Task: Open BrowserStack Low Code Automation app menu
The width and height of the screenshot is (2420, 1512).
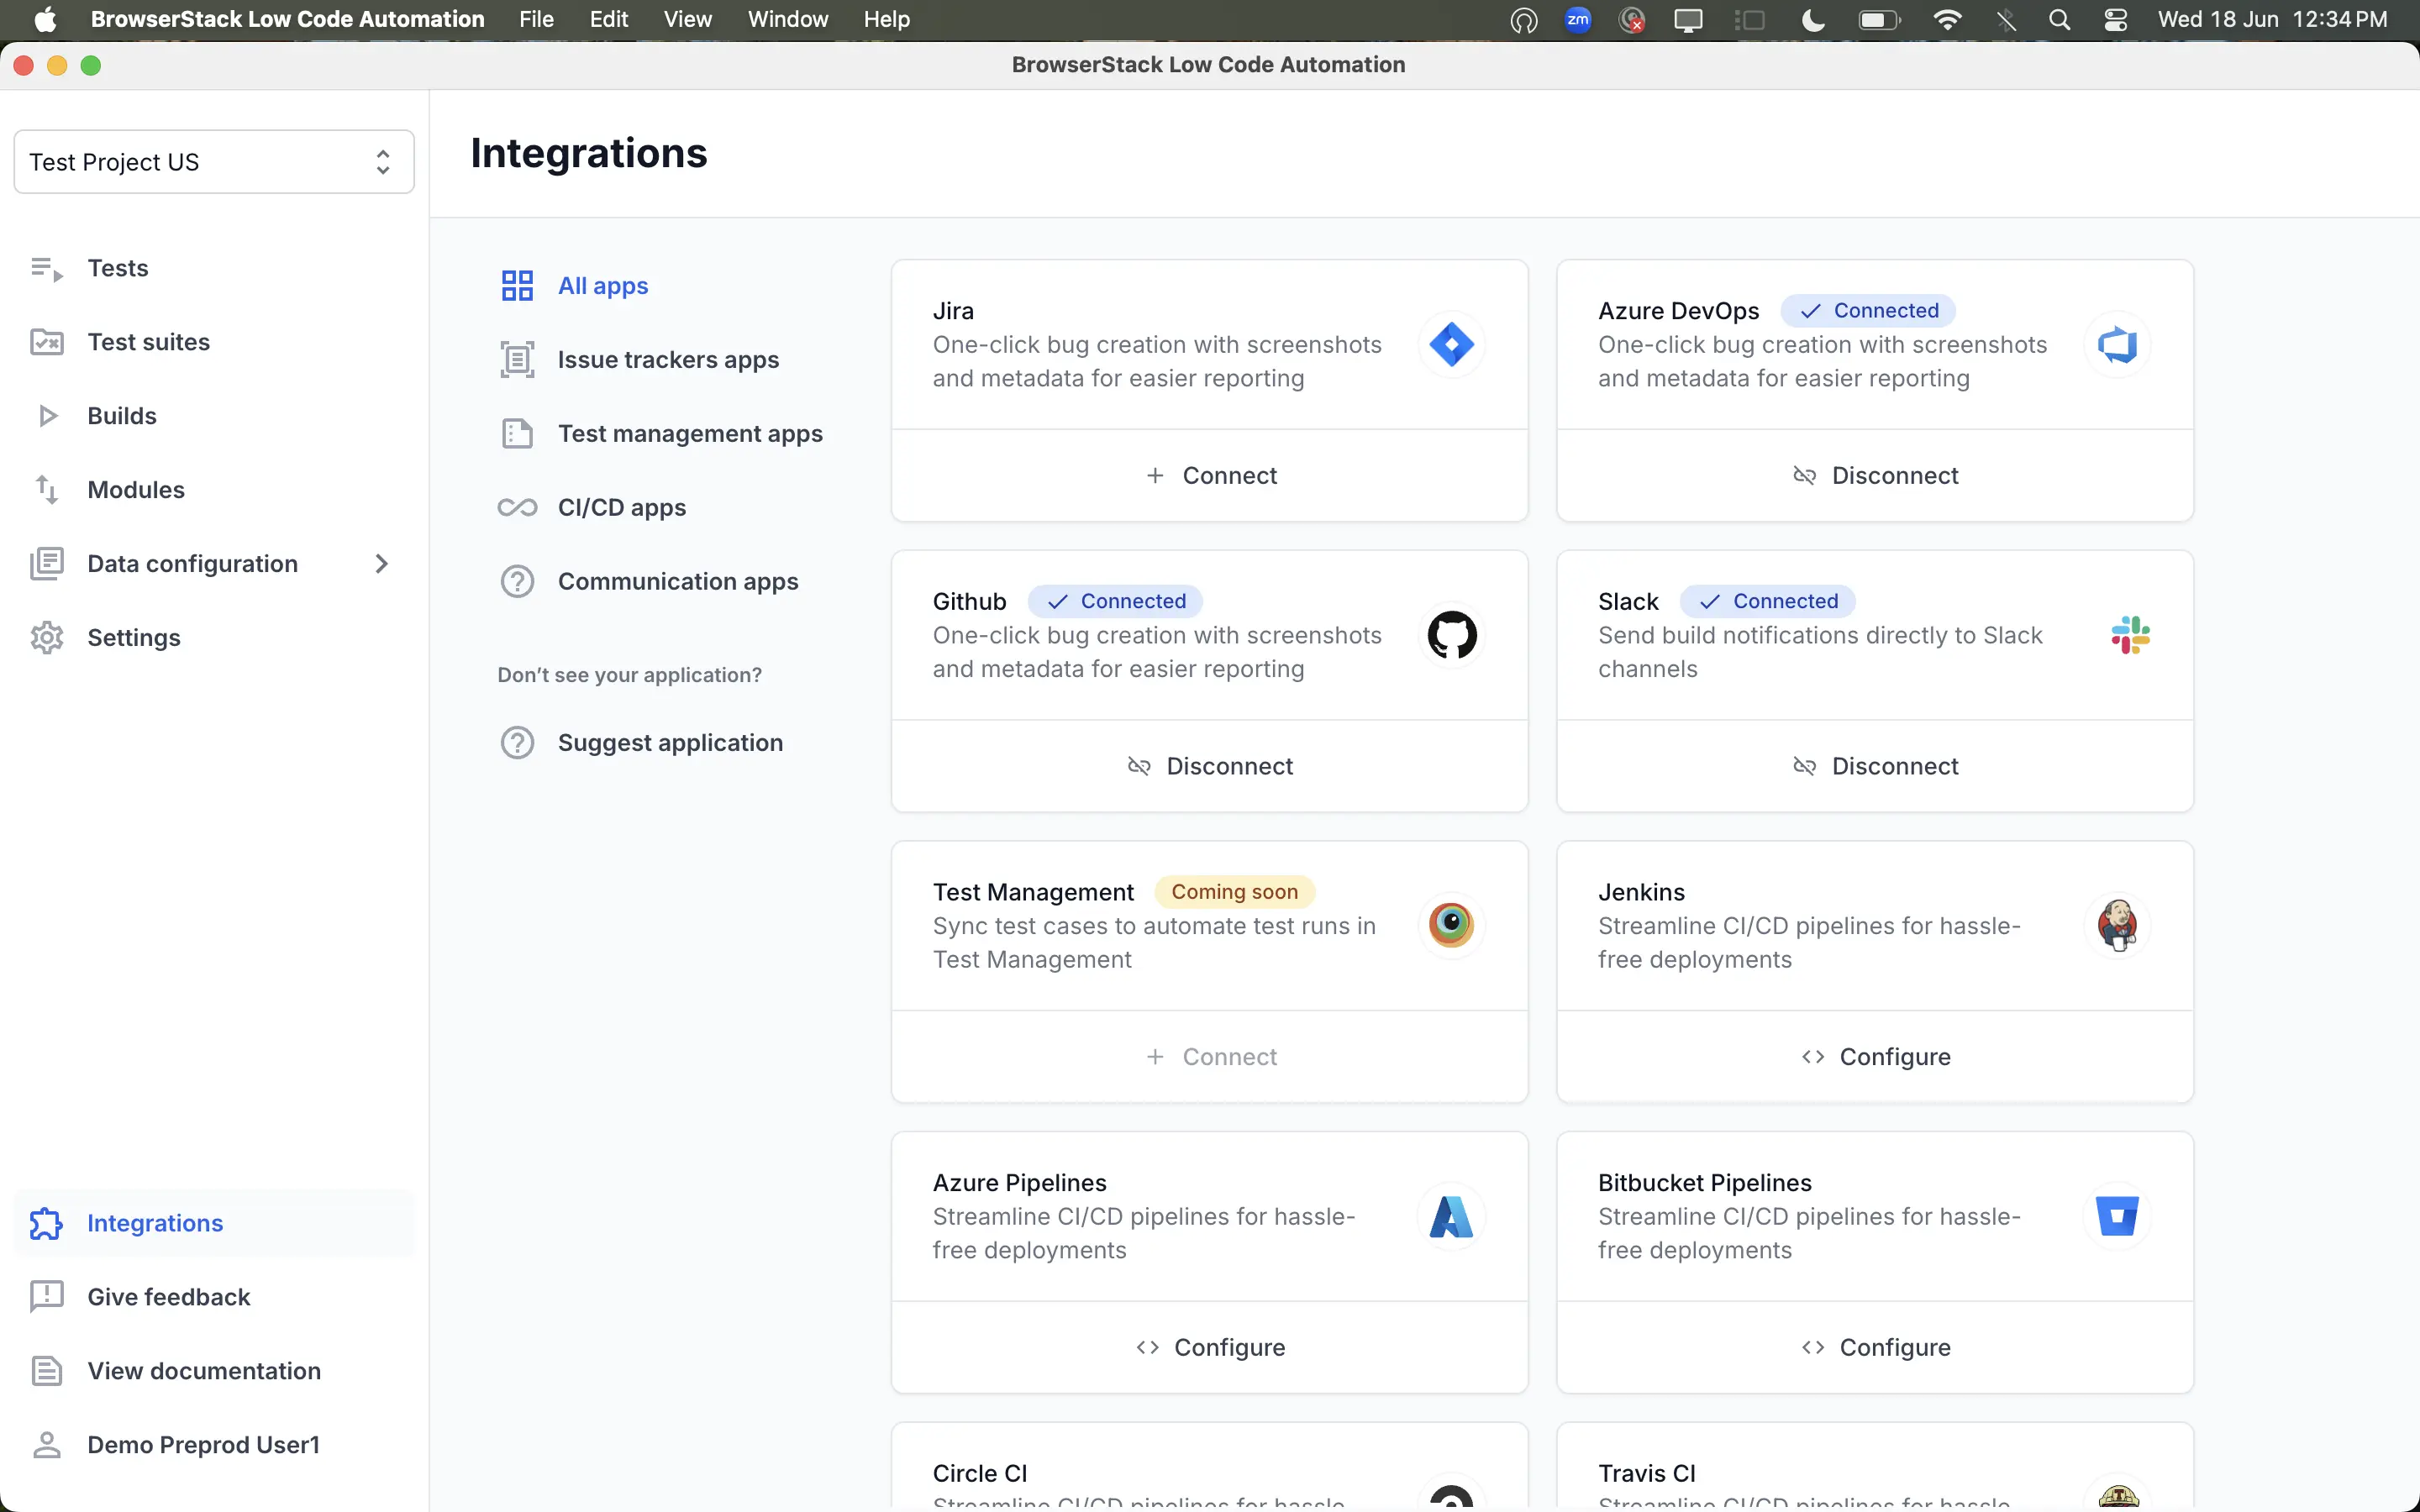Action: (288, 20)
